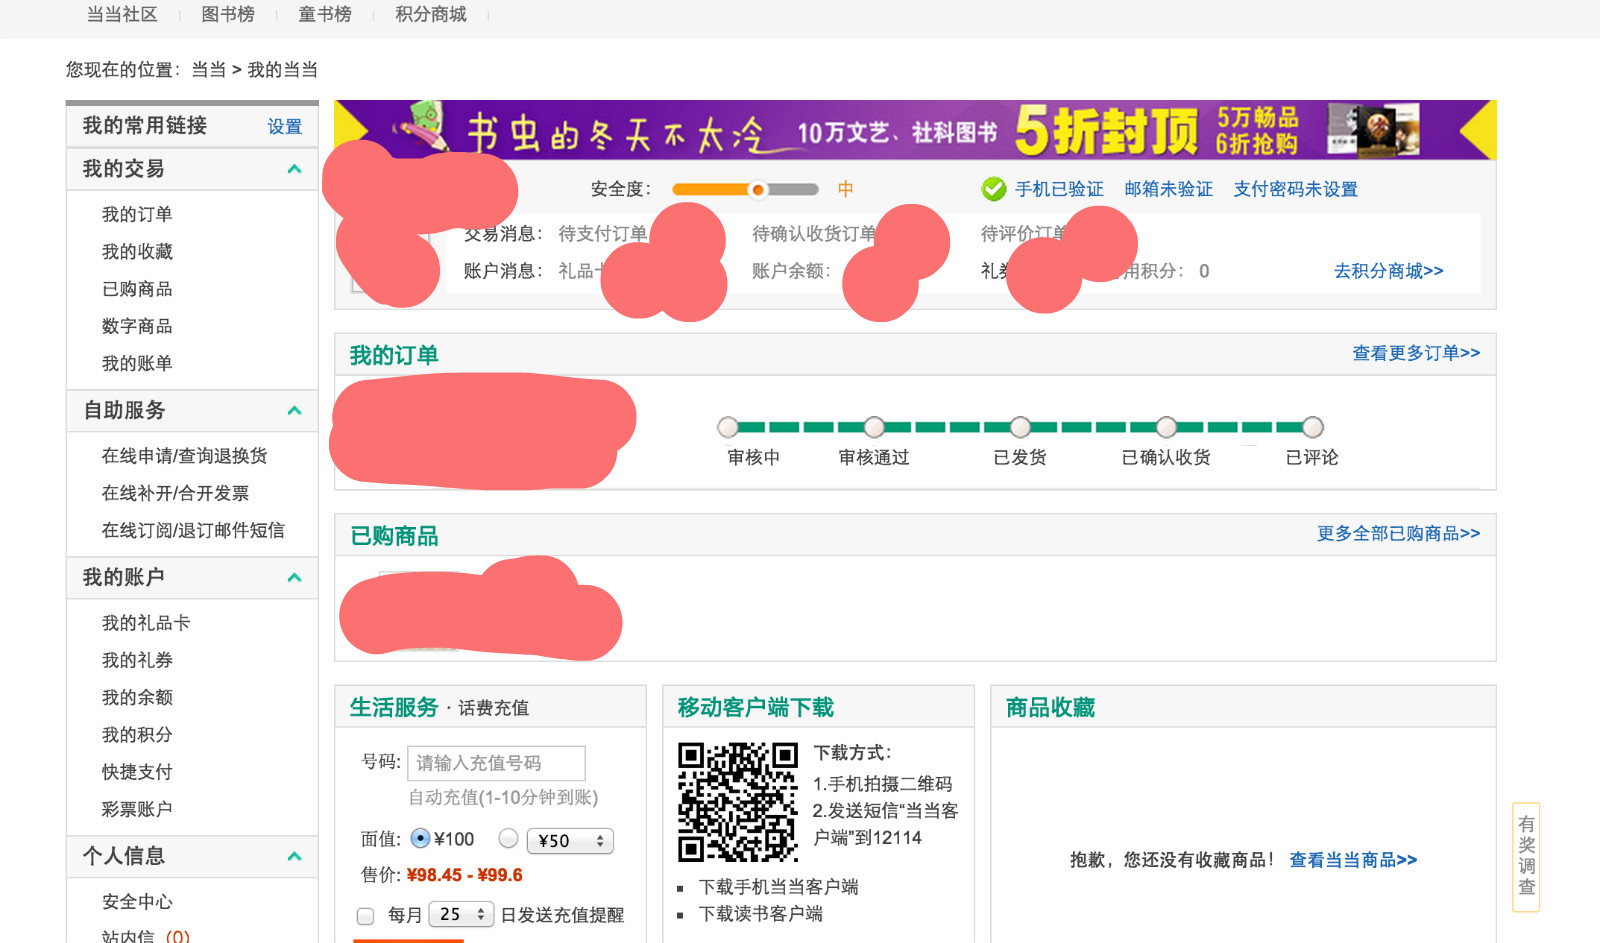
Task: Click 待确认收货订单 link
Action: click(814, 234)
